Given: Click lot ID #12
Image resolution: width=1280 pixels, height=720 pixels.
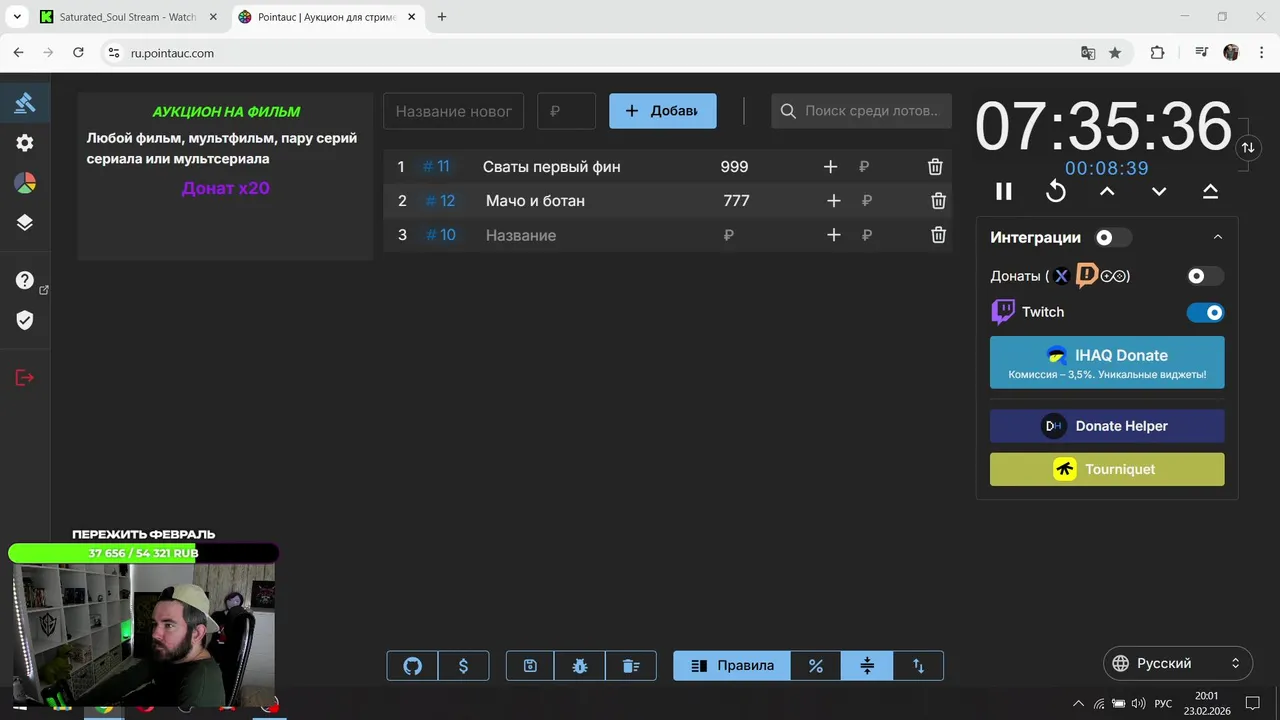Looking at the screenshot, I should pyautogui.click(x=440, y=201).
